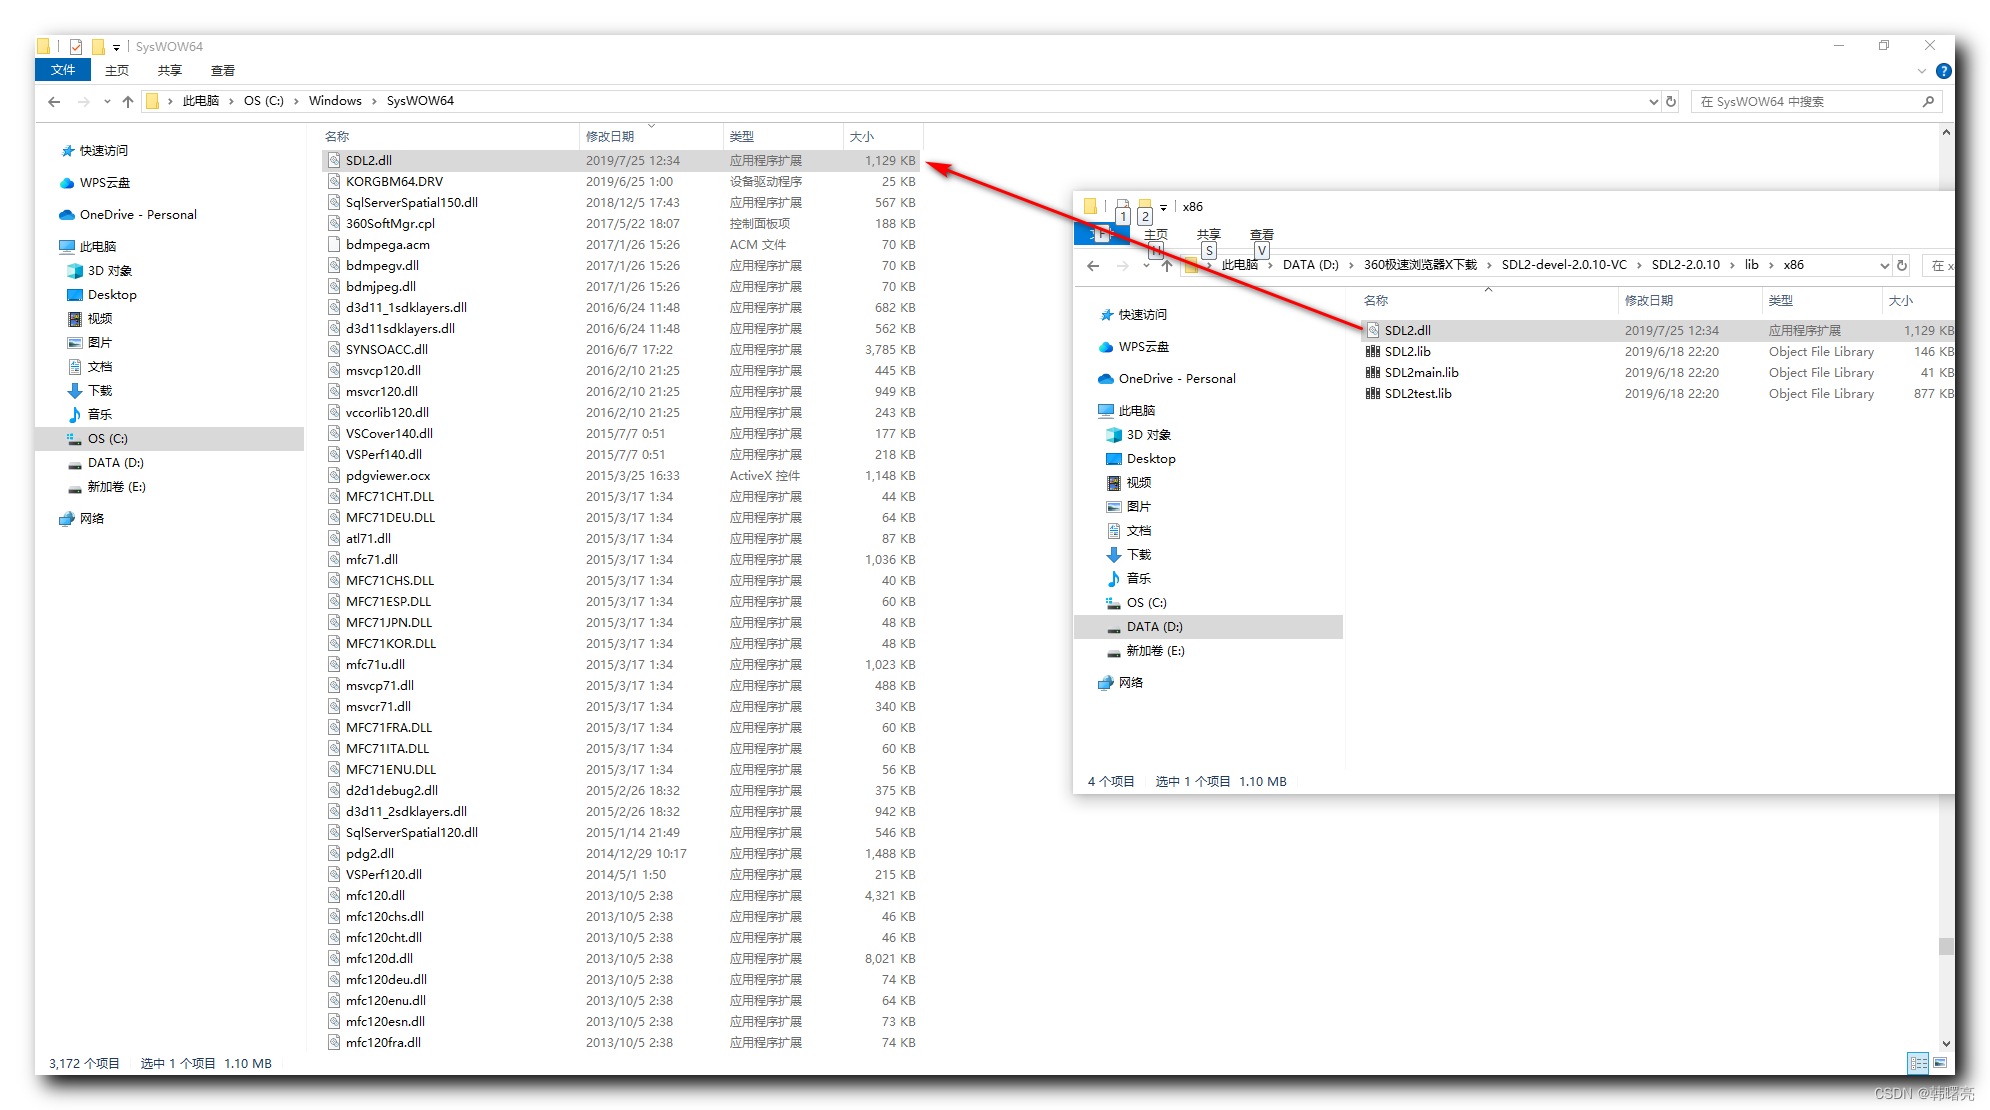This screenshot has height=1110, width=1990.
Task: Click OS (C:) in the breadcrumb bar
Action: (263, 101)
